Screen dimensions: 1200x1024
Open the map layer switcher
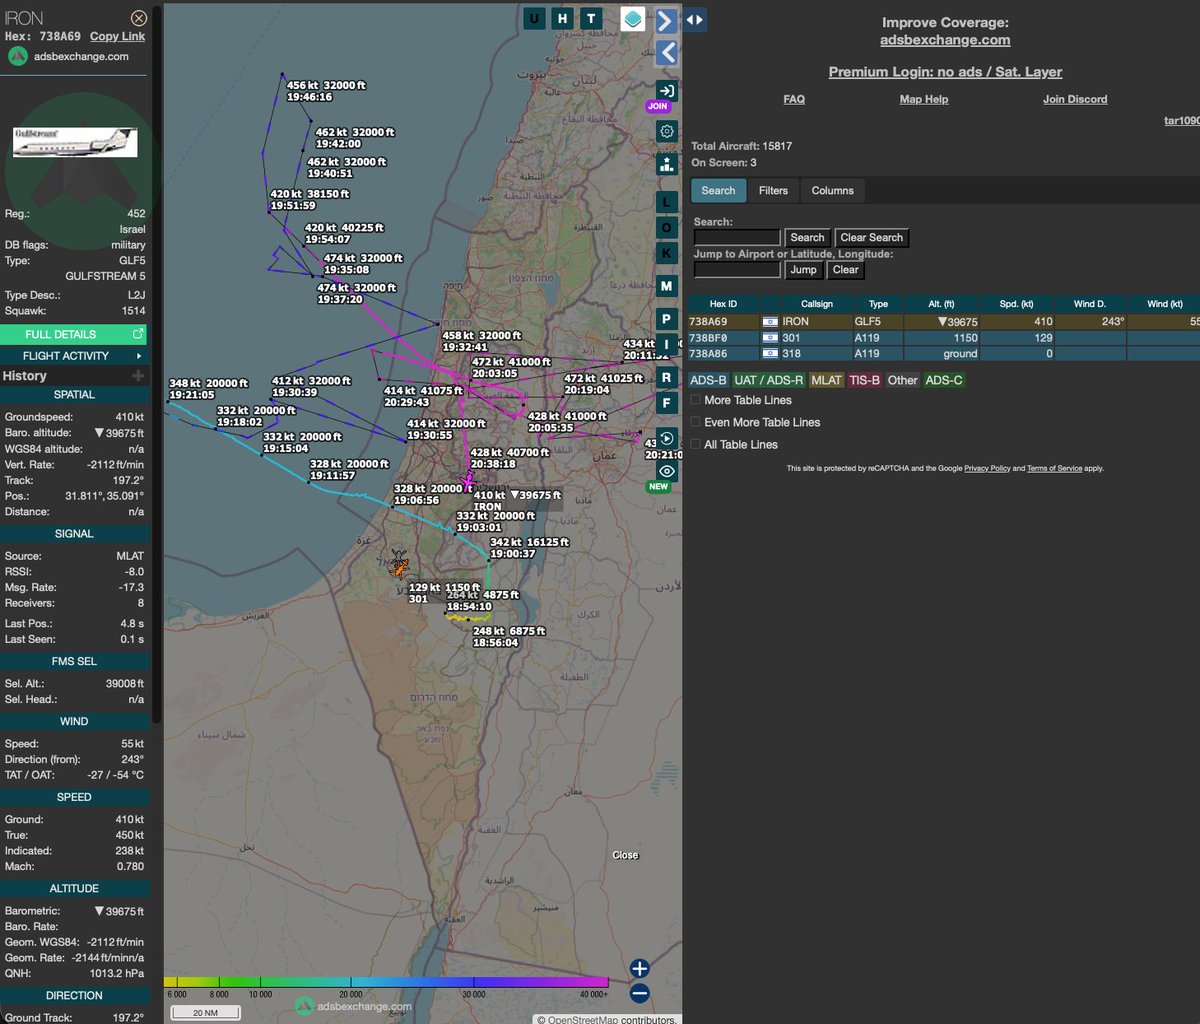pos(632,18)
